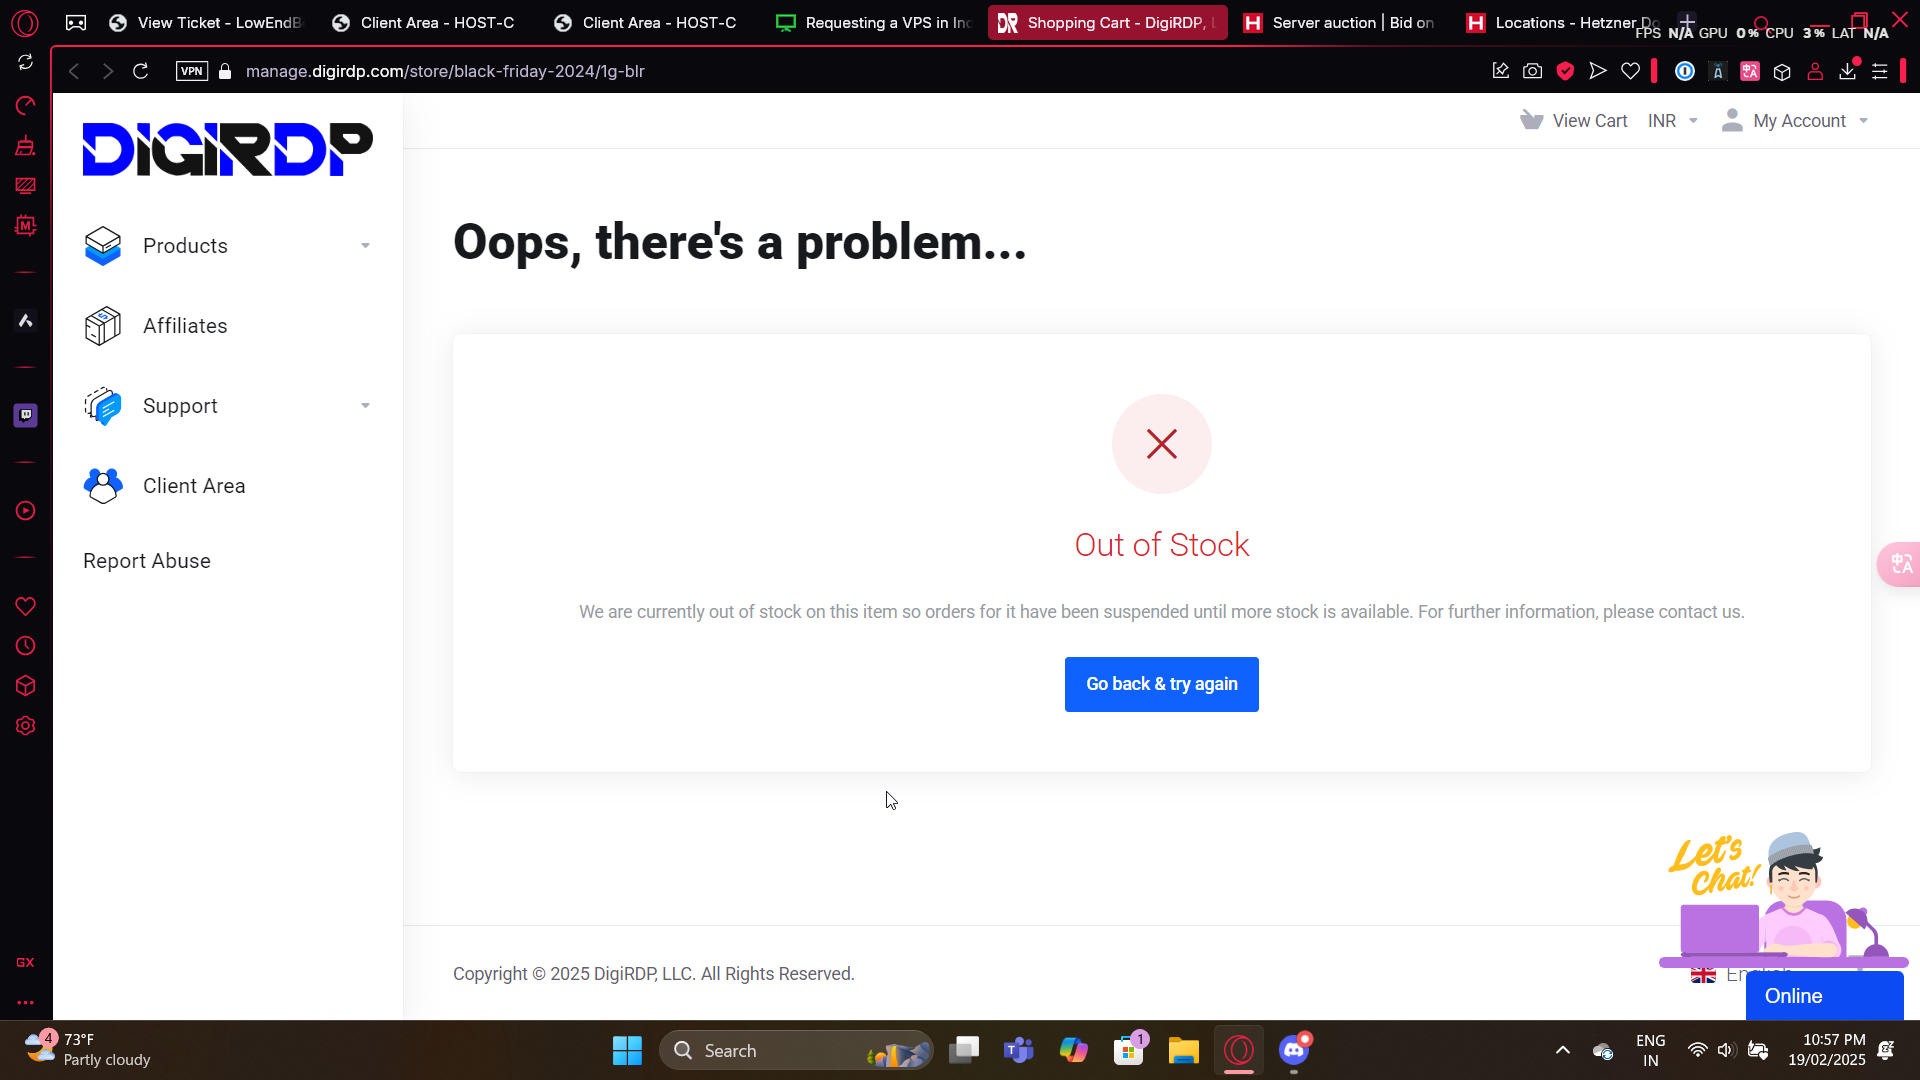This screenshot has height=1080, width=1920.
Task: Open the weather widget
Action: (88, 1050)
